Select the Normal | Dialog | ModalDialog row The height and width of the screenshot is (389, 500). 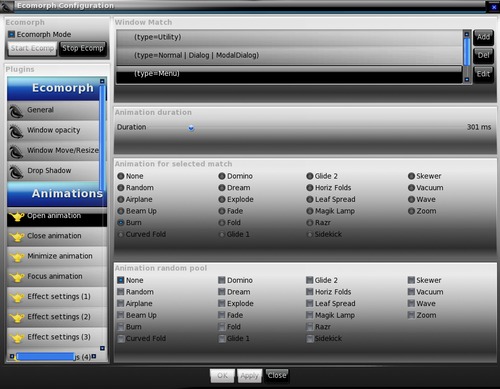point(289,55)
